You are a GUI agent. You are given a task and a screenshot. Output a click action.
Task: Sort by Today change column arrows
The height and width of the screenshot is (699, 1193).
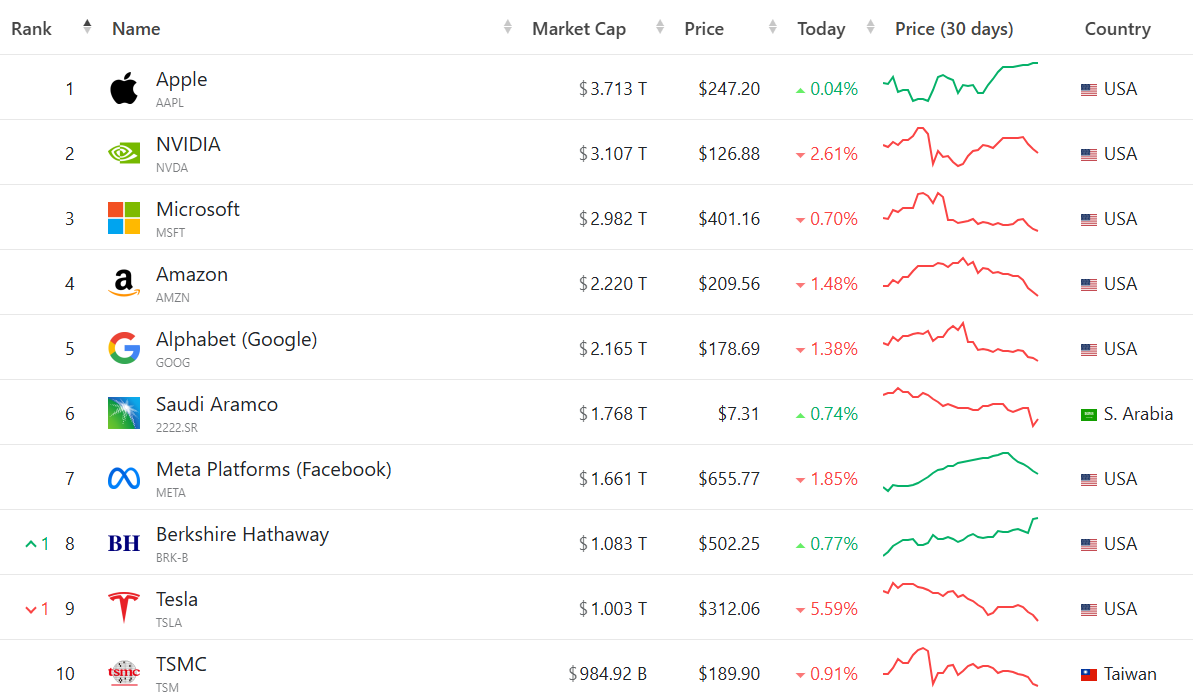tap(870, 27)
